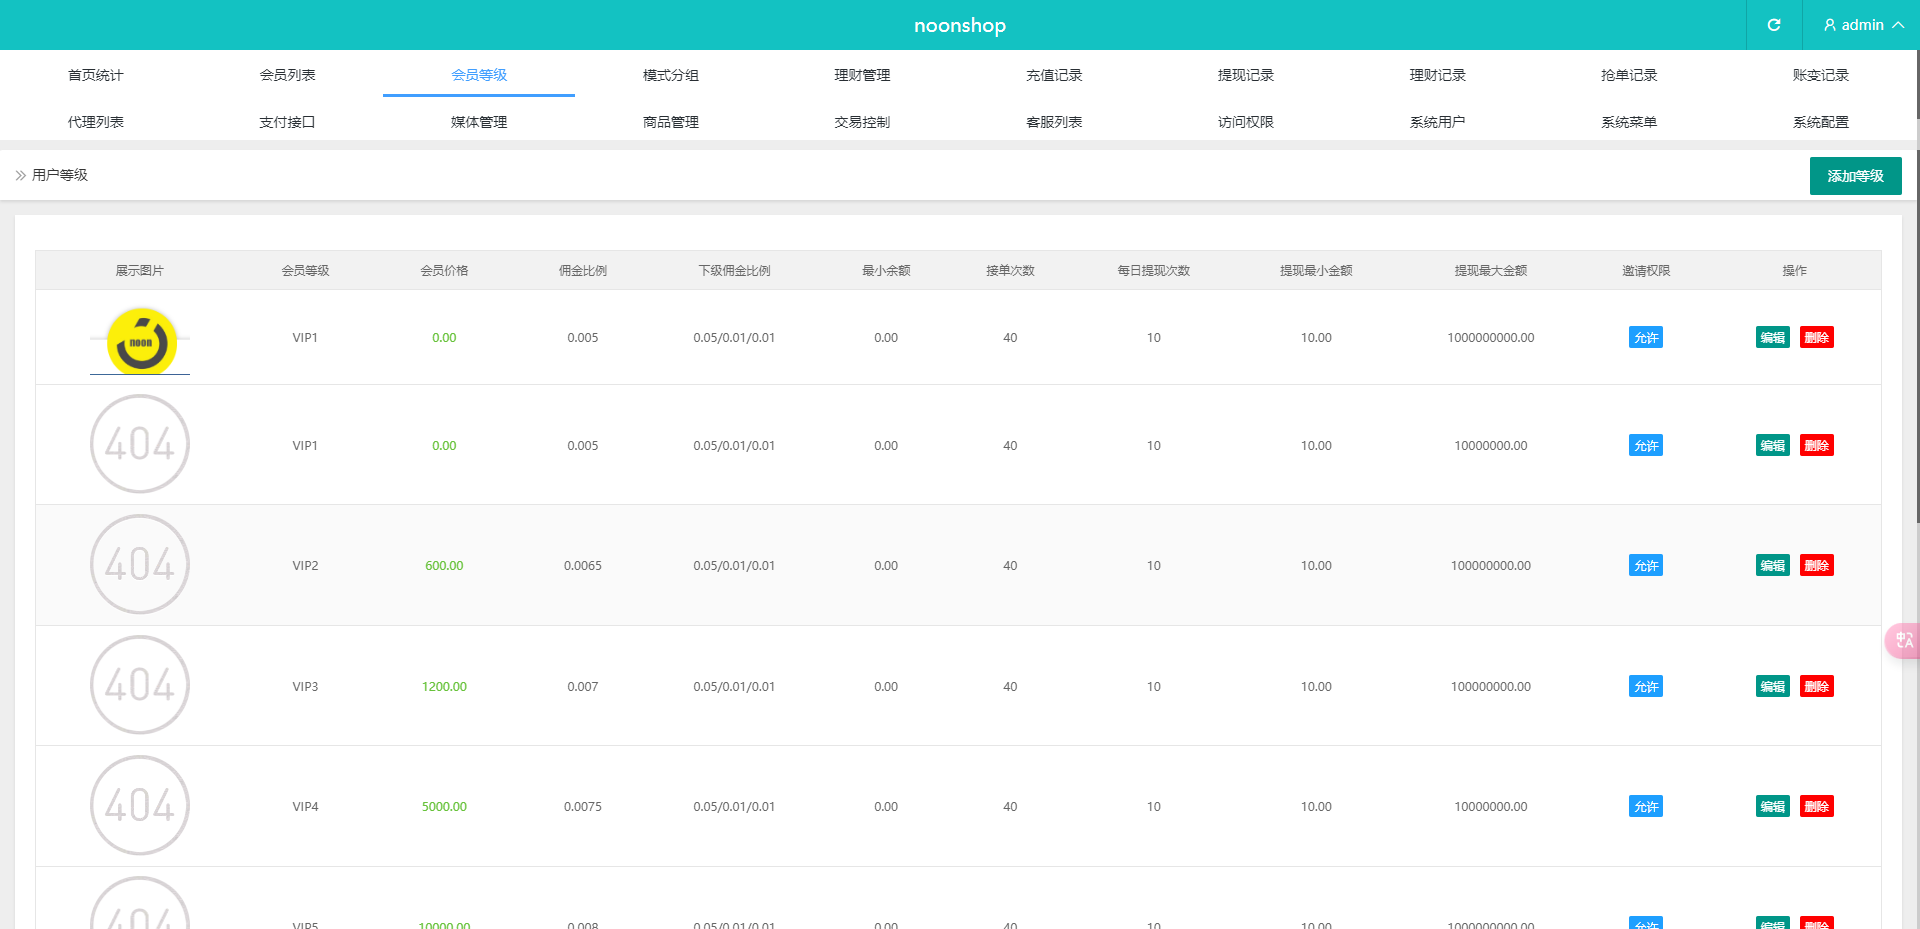Click the translate floating icon
The width and height of the screenshot is (1920, 929).
point(1903,640)
